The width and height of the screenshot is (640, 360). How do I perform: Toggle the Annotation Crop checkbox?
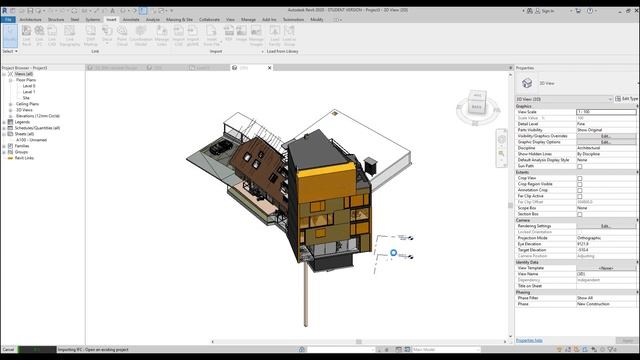coord(580,190)
